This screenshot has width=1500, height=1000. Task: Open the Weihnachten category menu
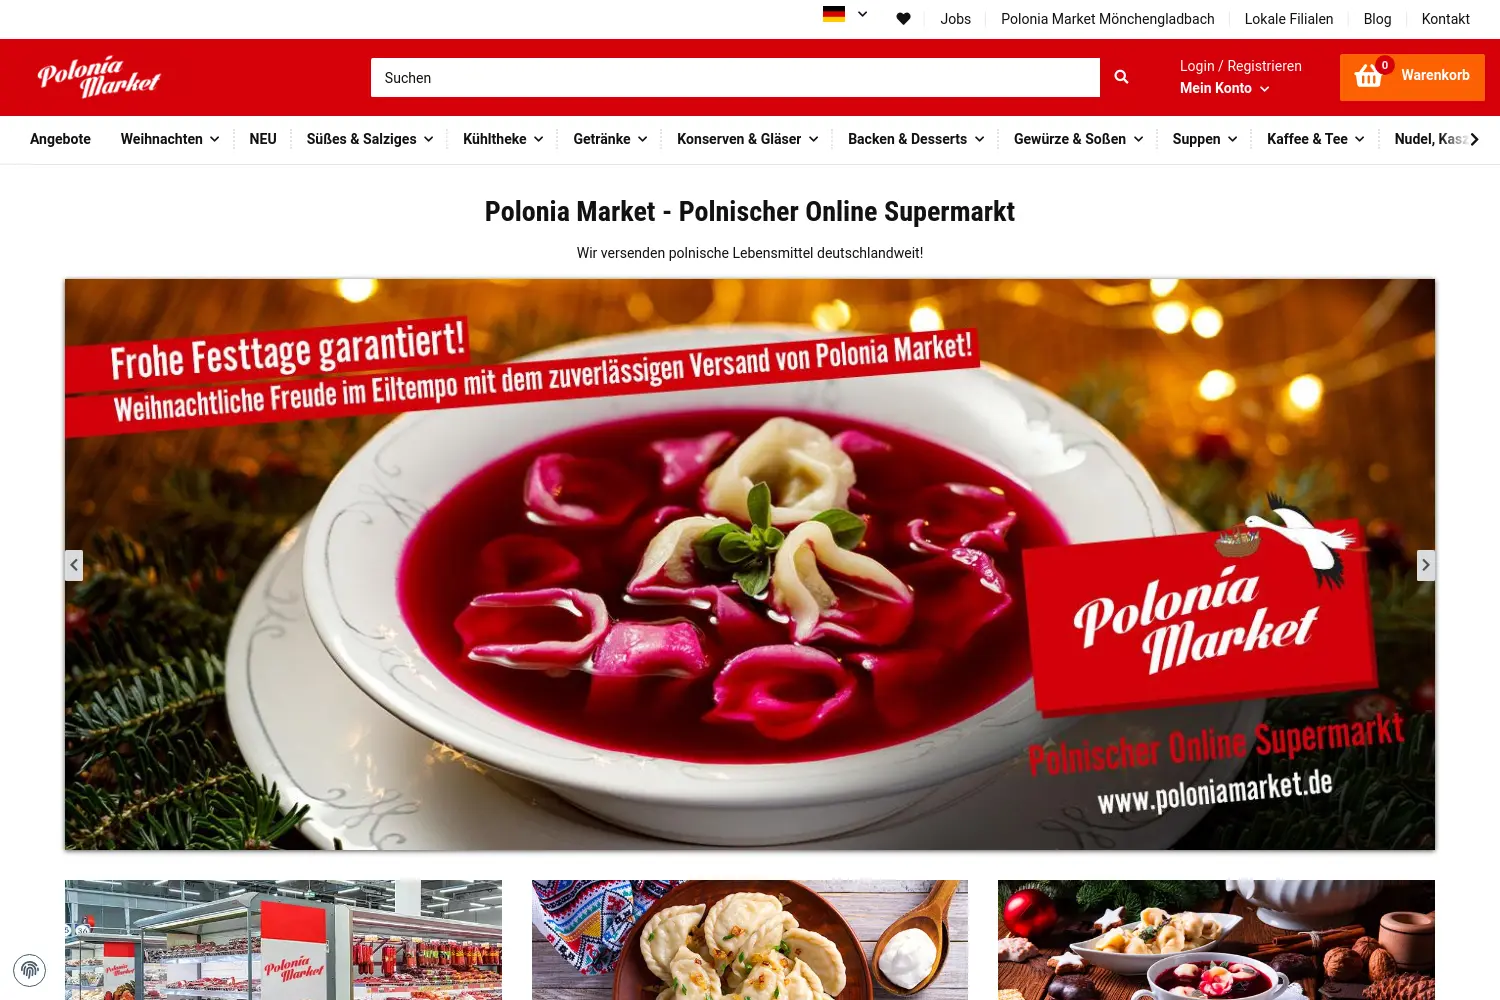(x=170, y=139)
